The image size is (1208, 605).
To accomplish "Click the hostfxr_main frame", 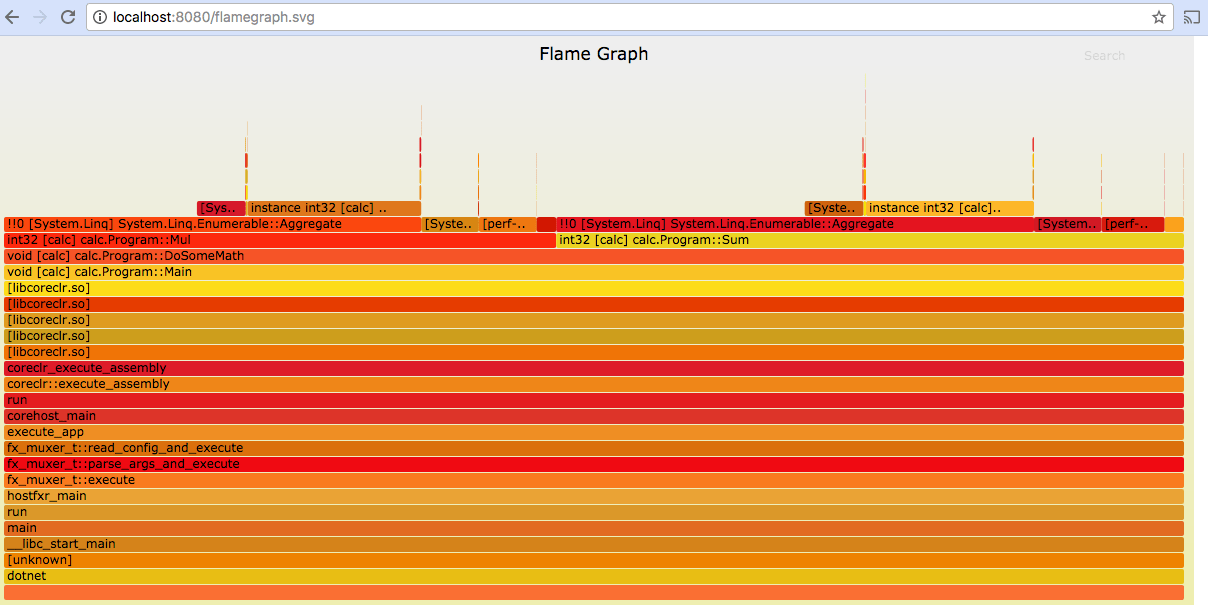I will [x=594, y=496].
